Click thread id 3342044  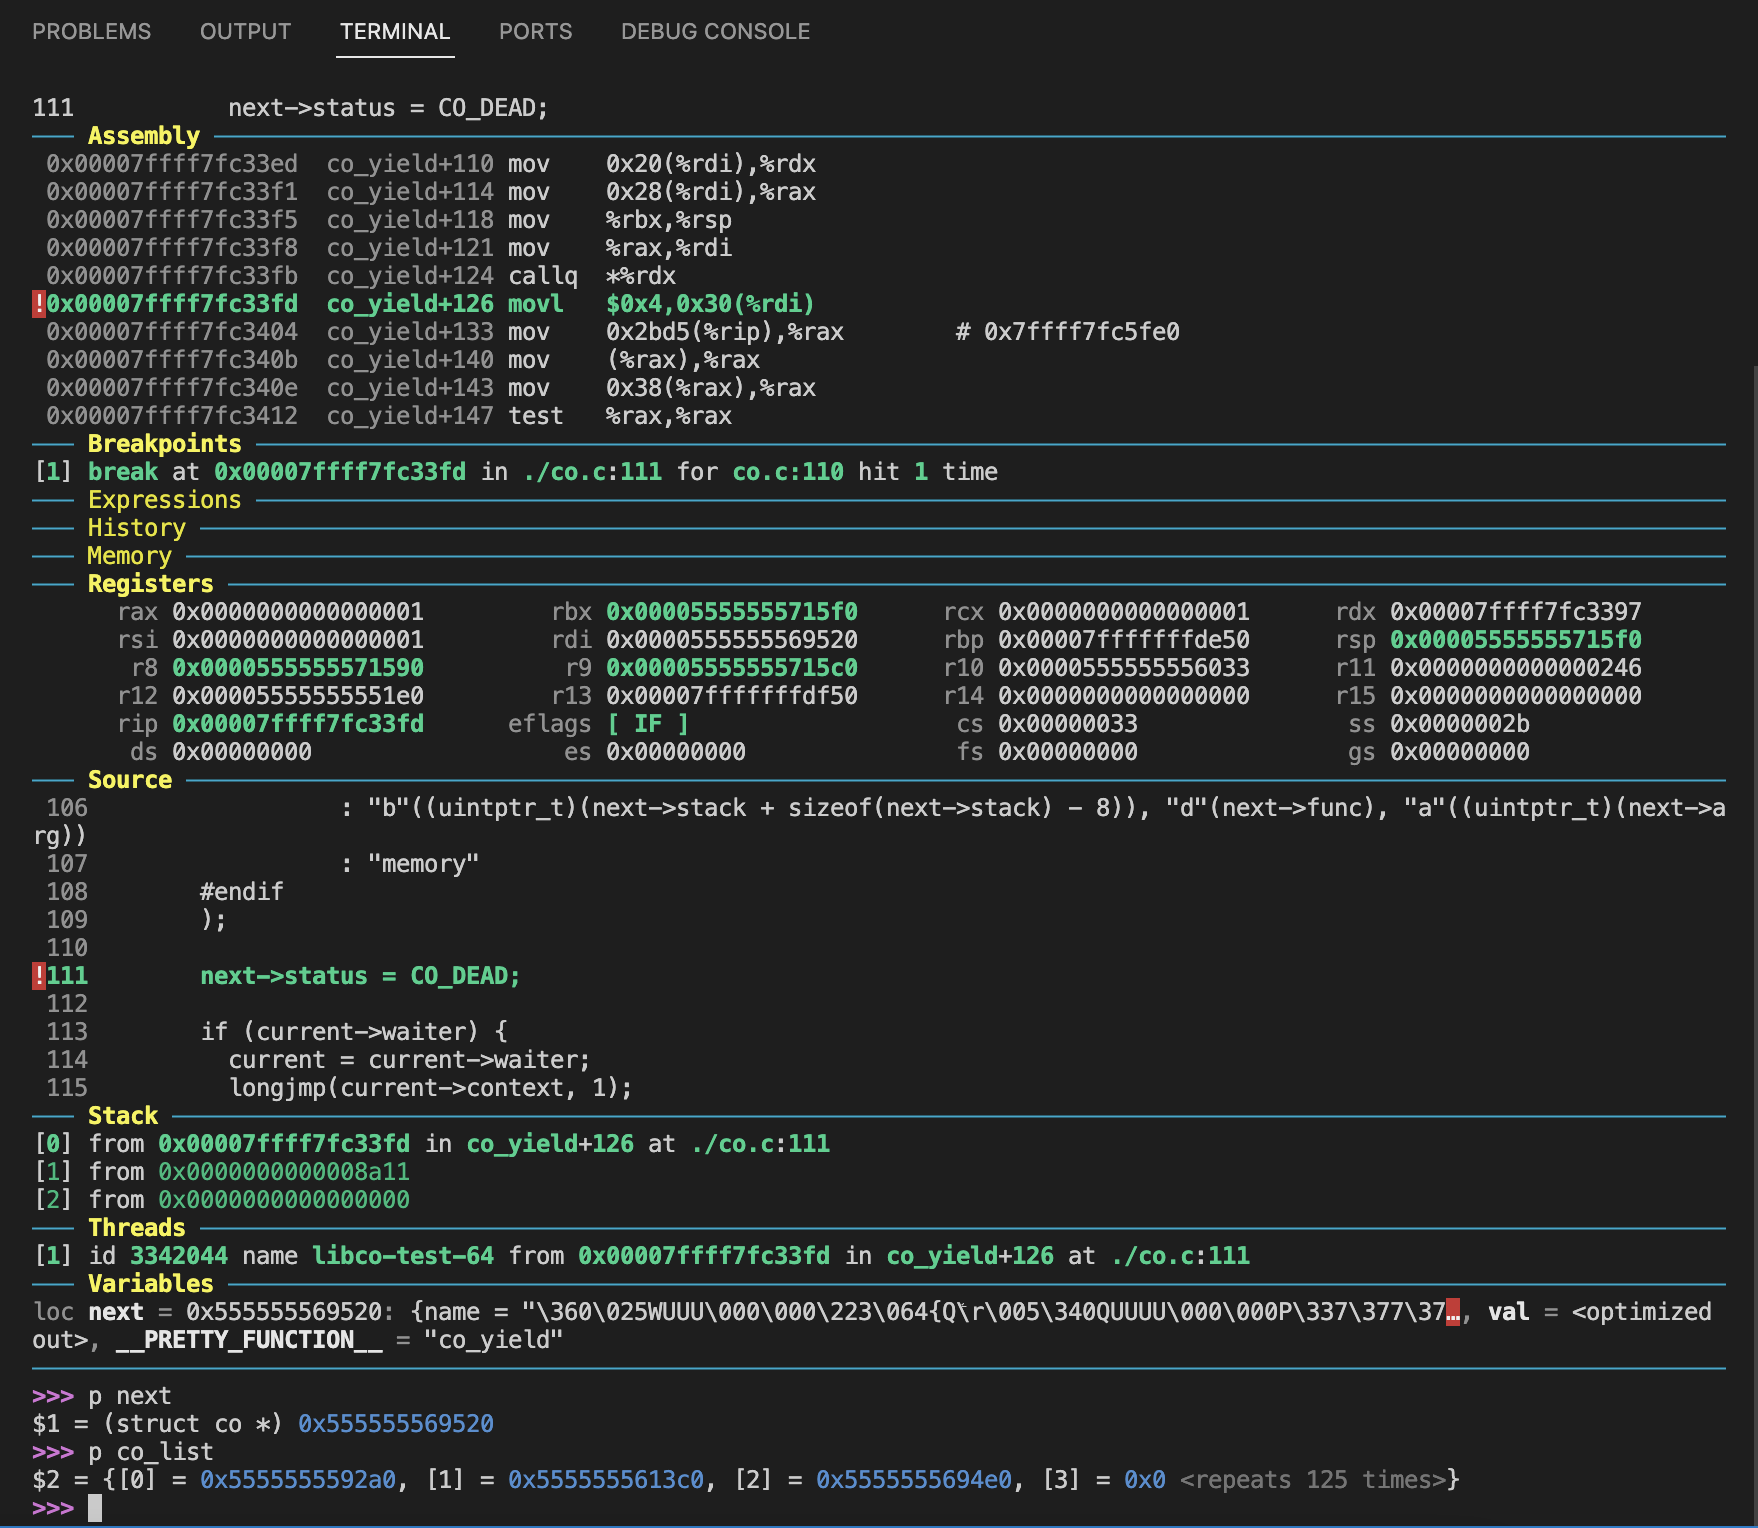179,1255
